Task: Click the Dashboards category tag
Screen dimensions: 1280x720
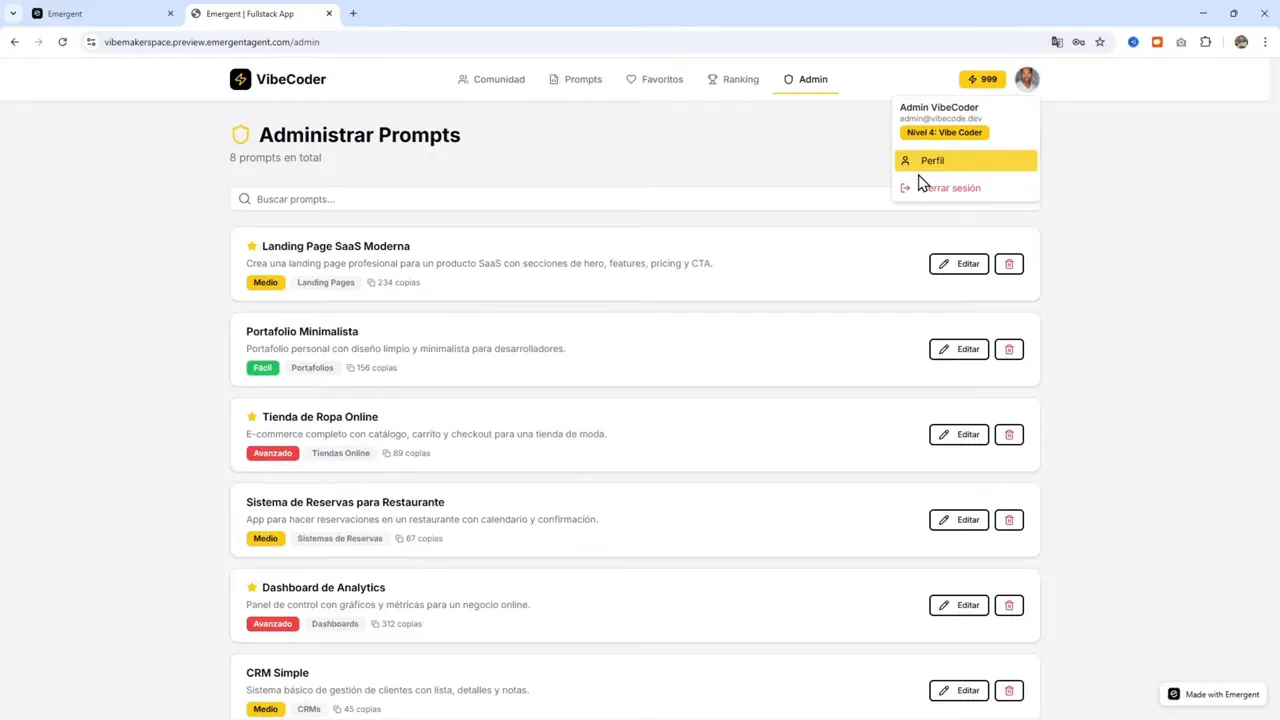Action: click(335, 624)
